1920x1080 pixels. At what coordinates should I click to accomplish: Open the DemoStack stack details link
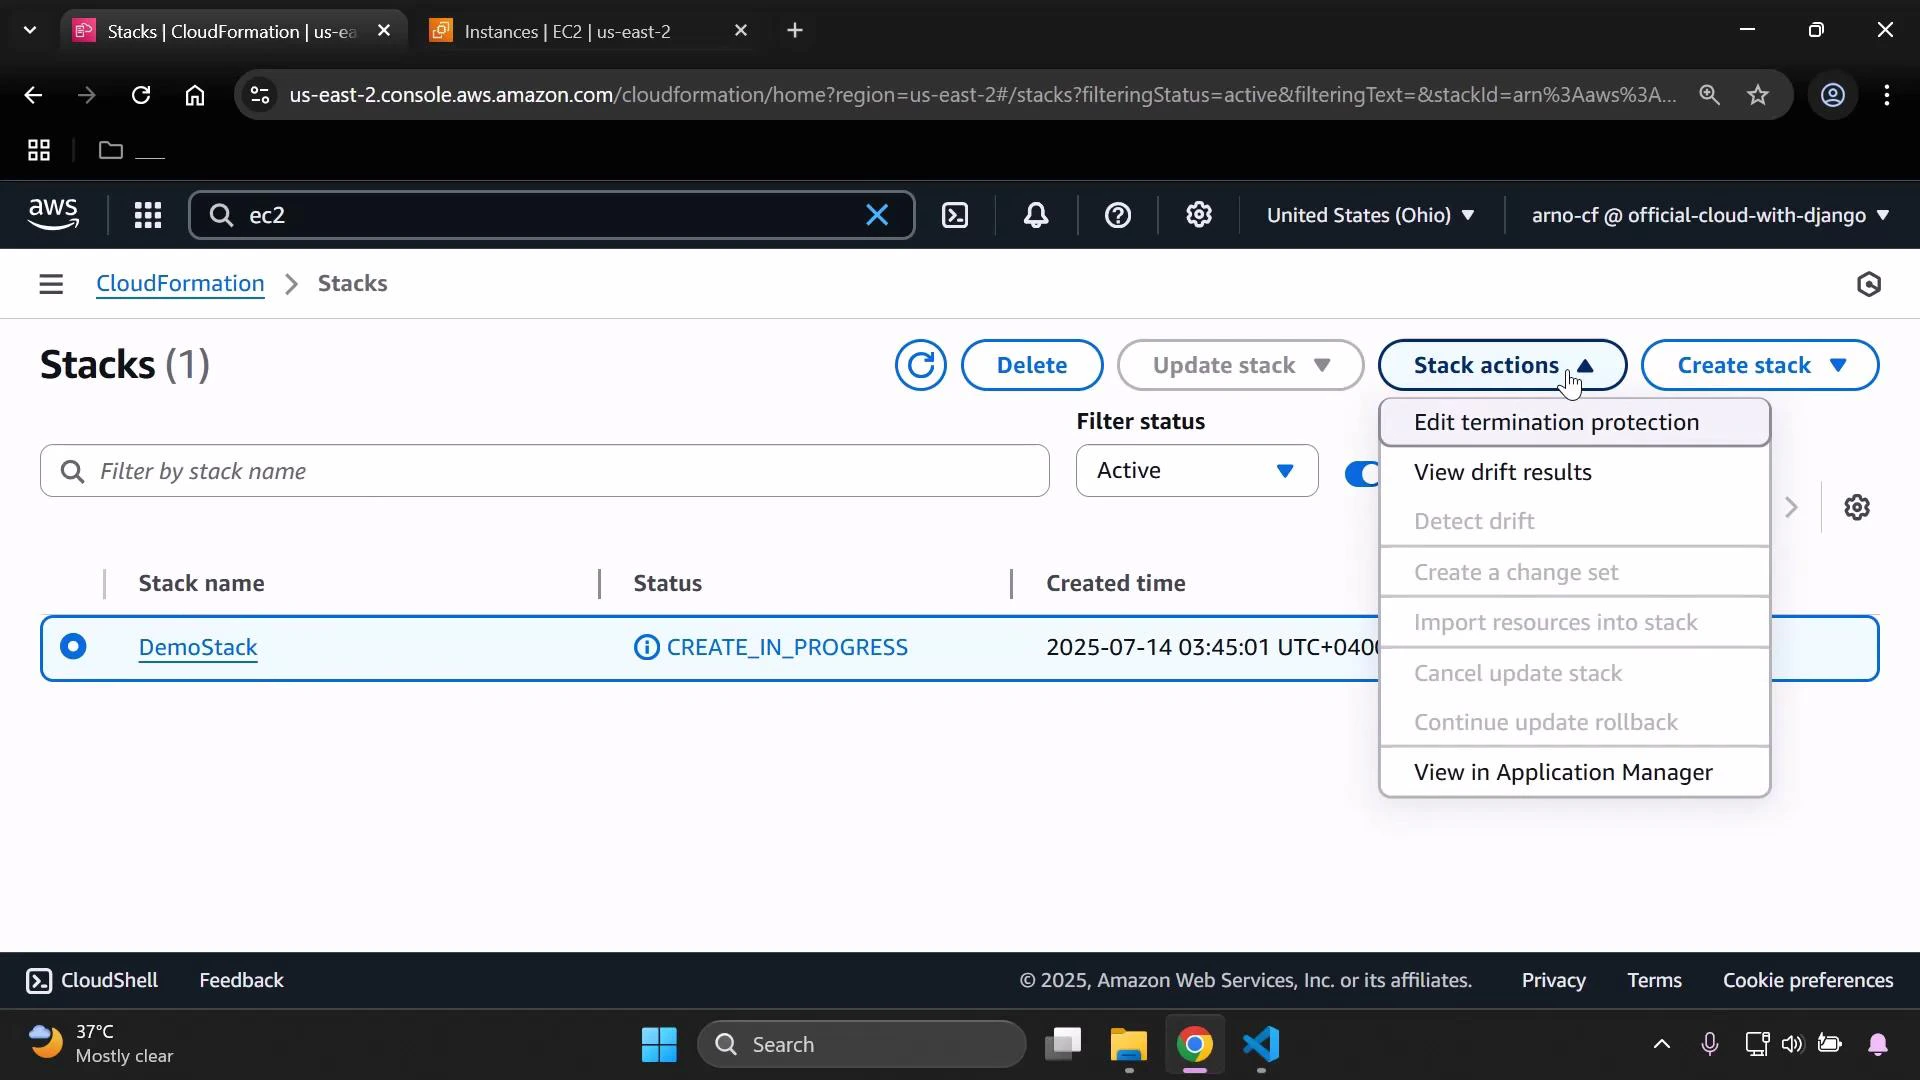point(197,647)
